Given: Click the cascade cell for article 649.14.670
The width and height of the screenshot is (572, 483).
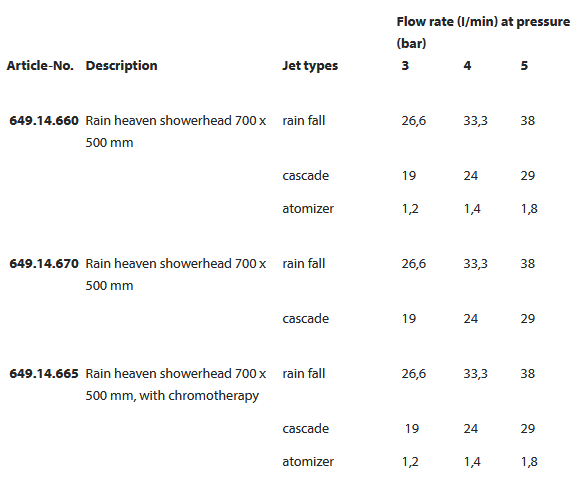Looking at the screenshot, I should click(305, 319).
